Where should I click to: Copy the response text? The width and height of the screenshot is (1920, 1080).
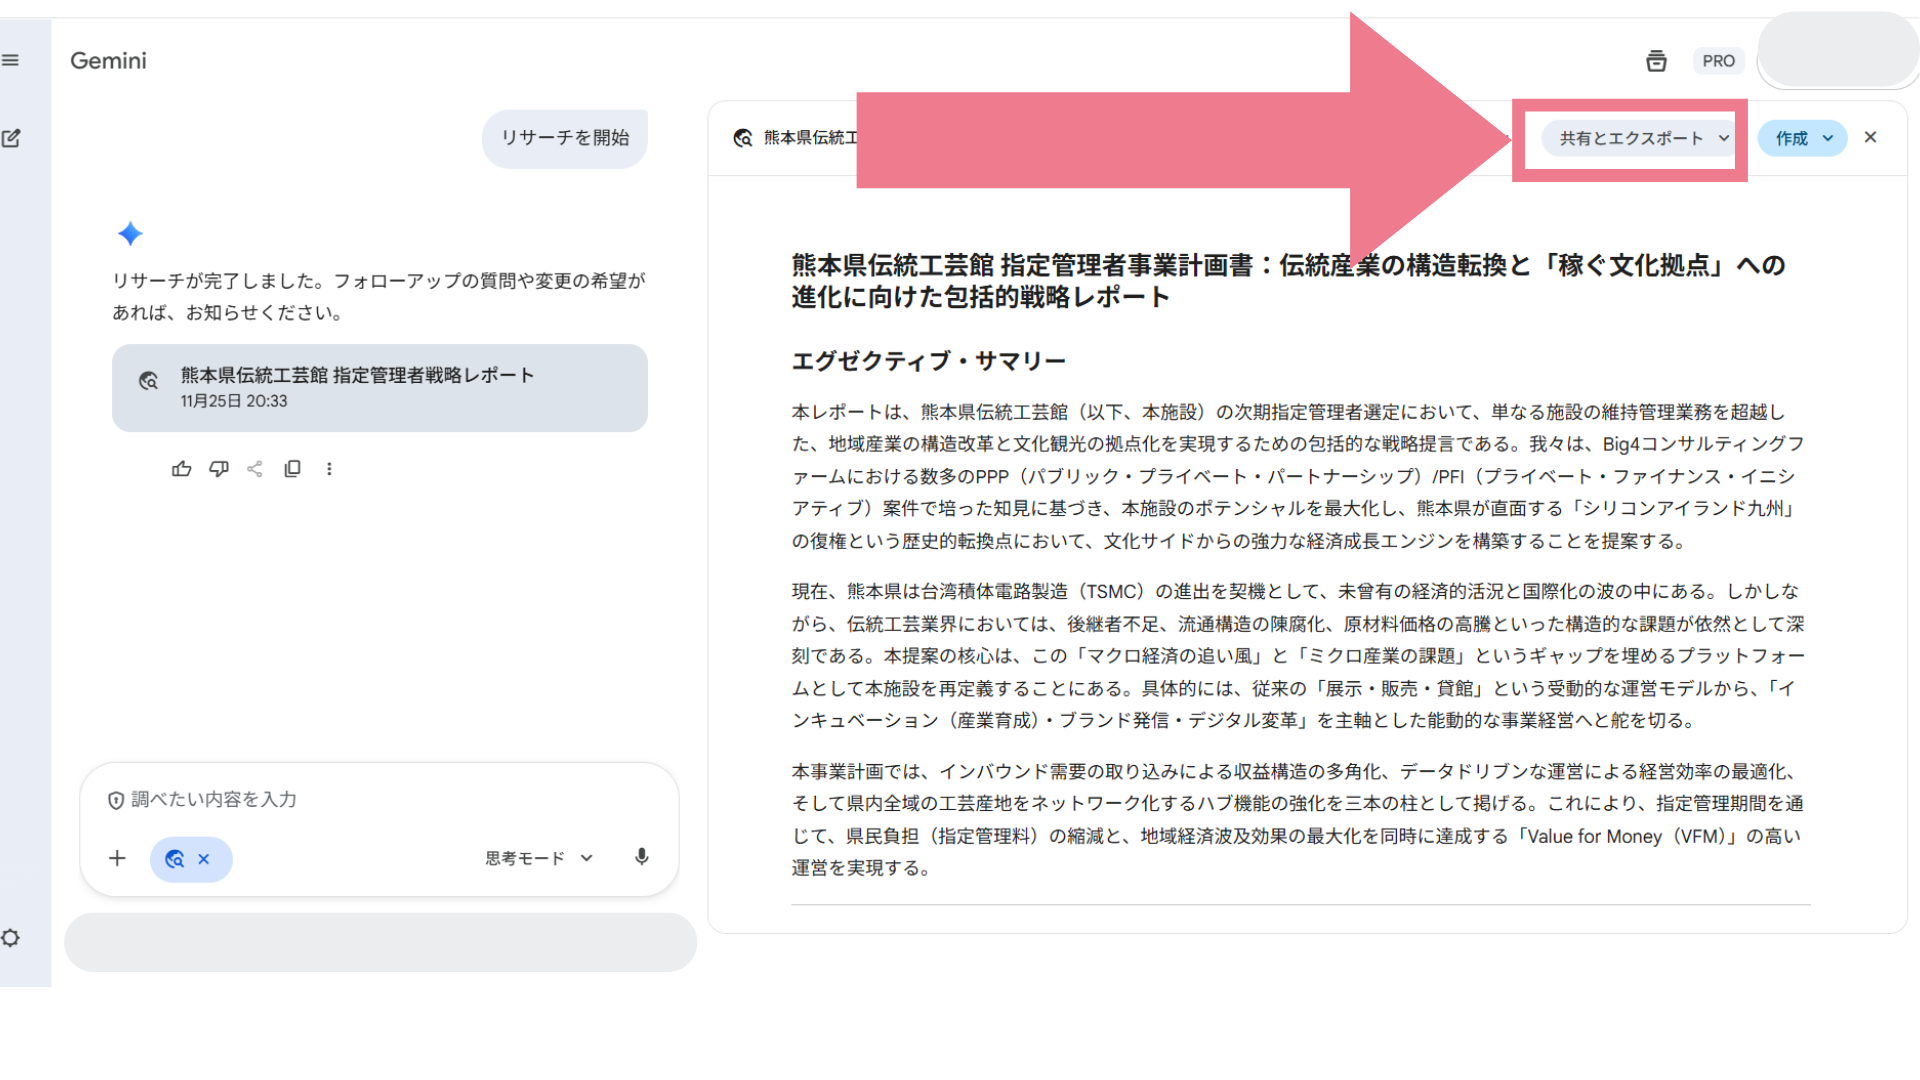click(292, 469)
